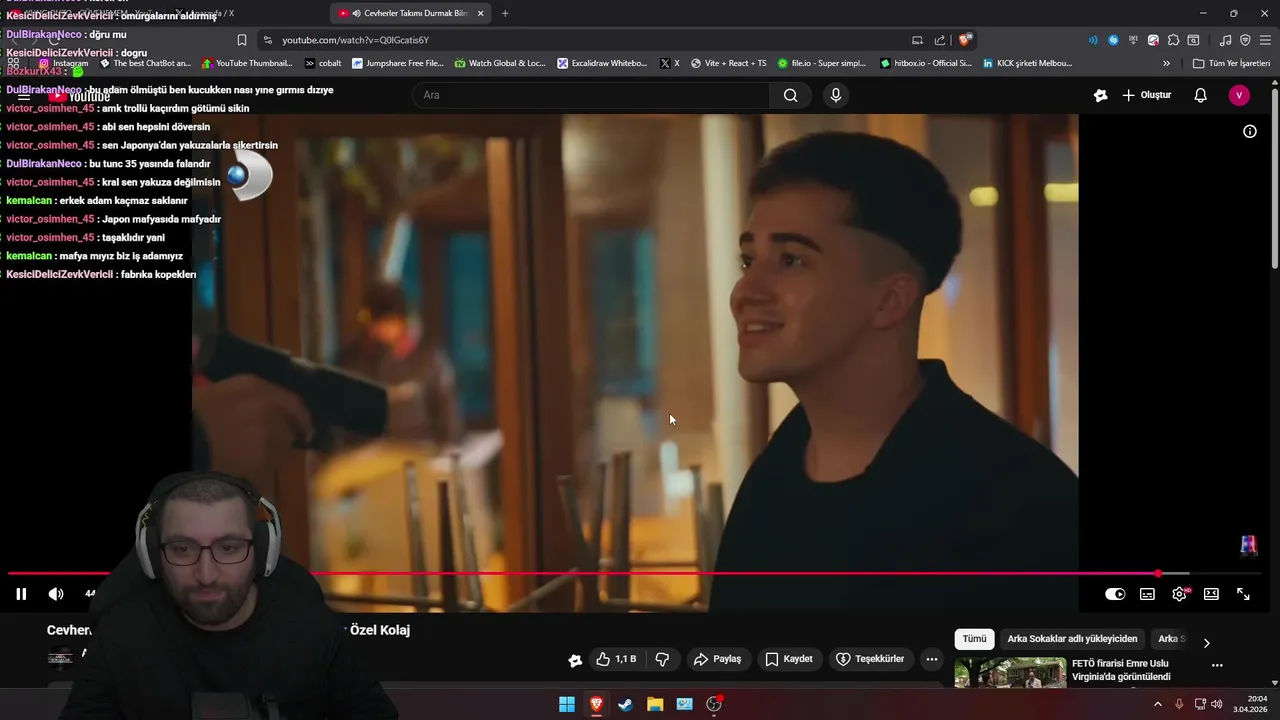
Task: Open the "Excalidraw Whitebo..." bookmark
Action: (603, 63)
